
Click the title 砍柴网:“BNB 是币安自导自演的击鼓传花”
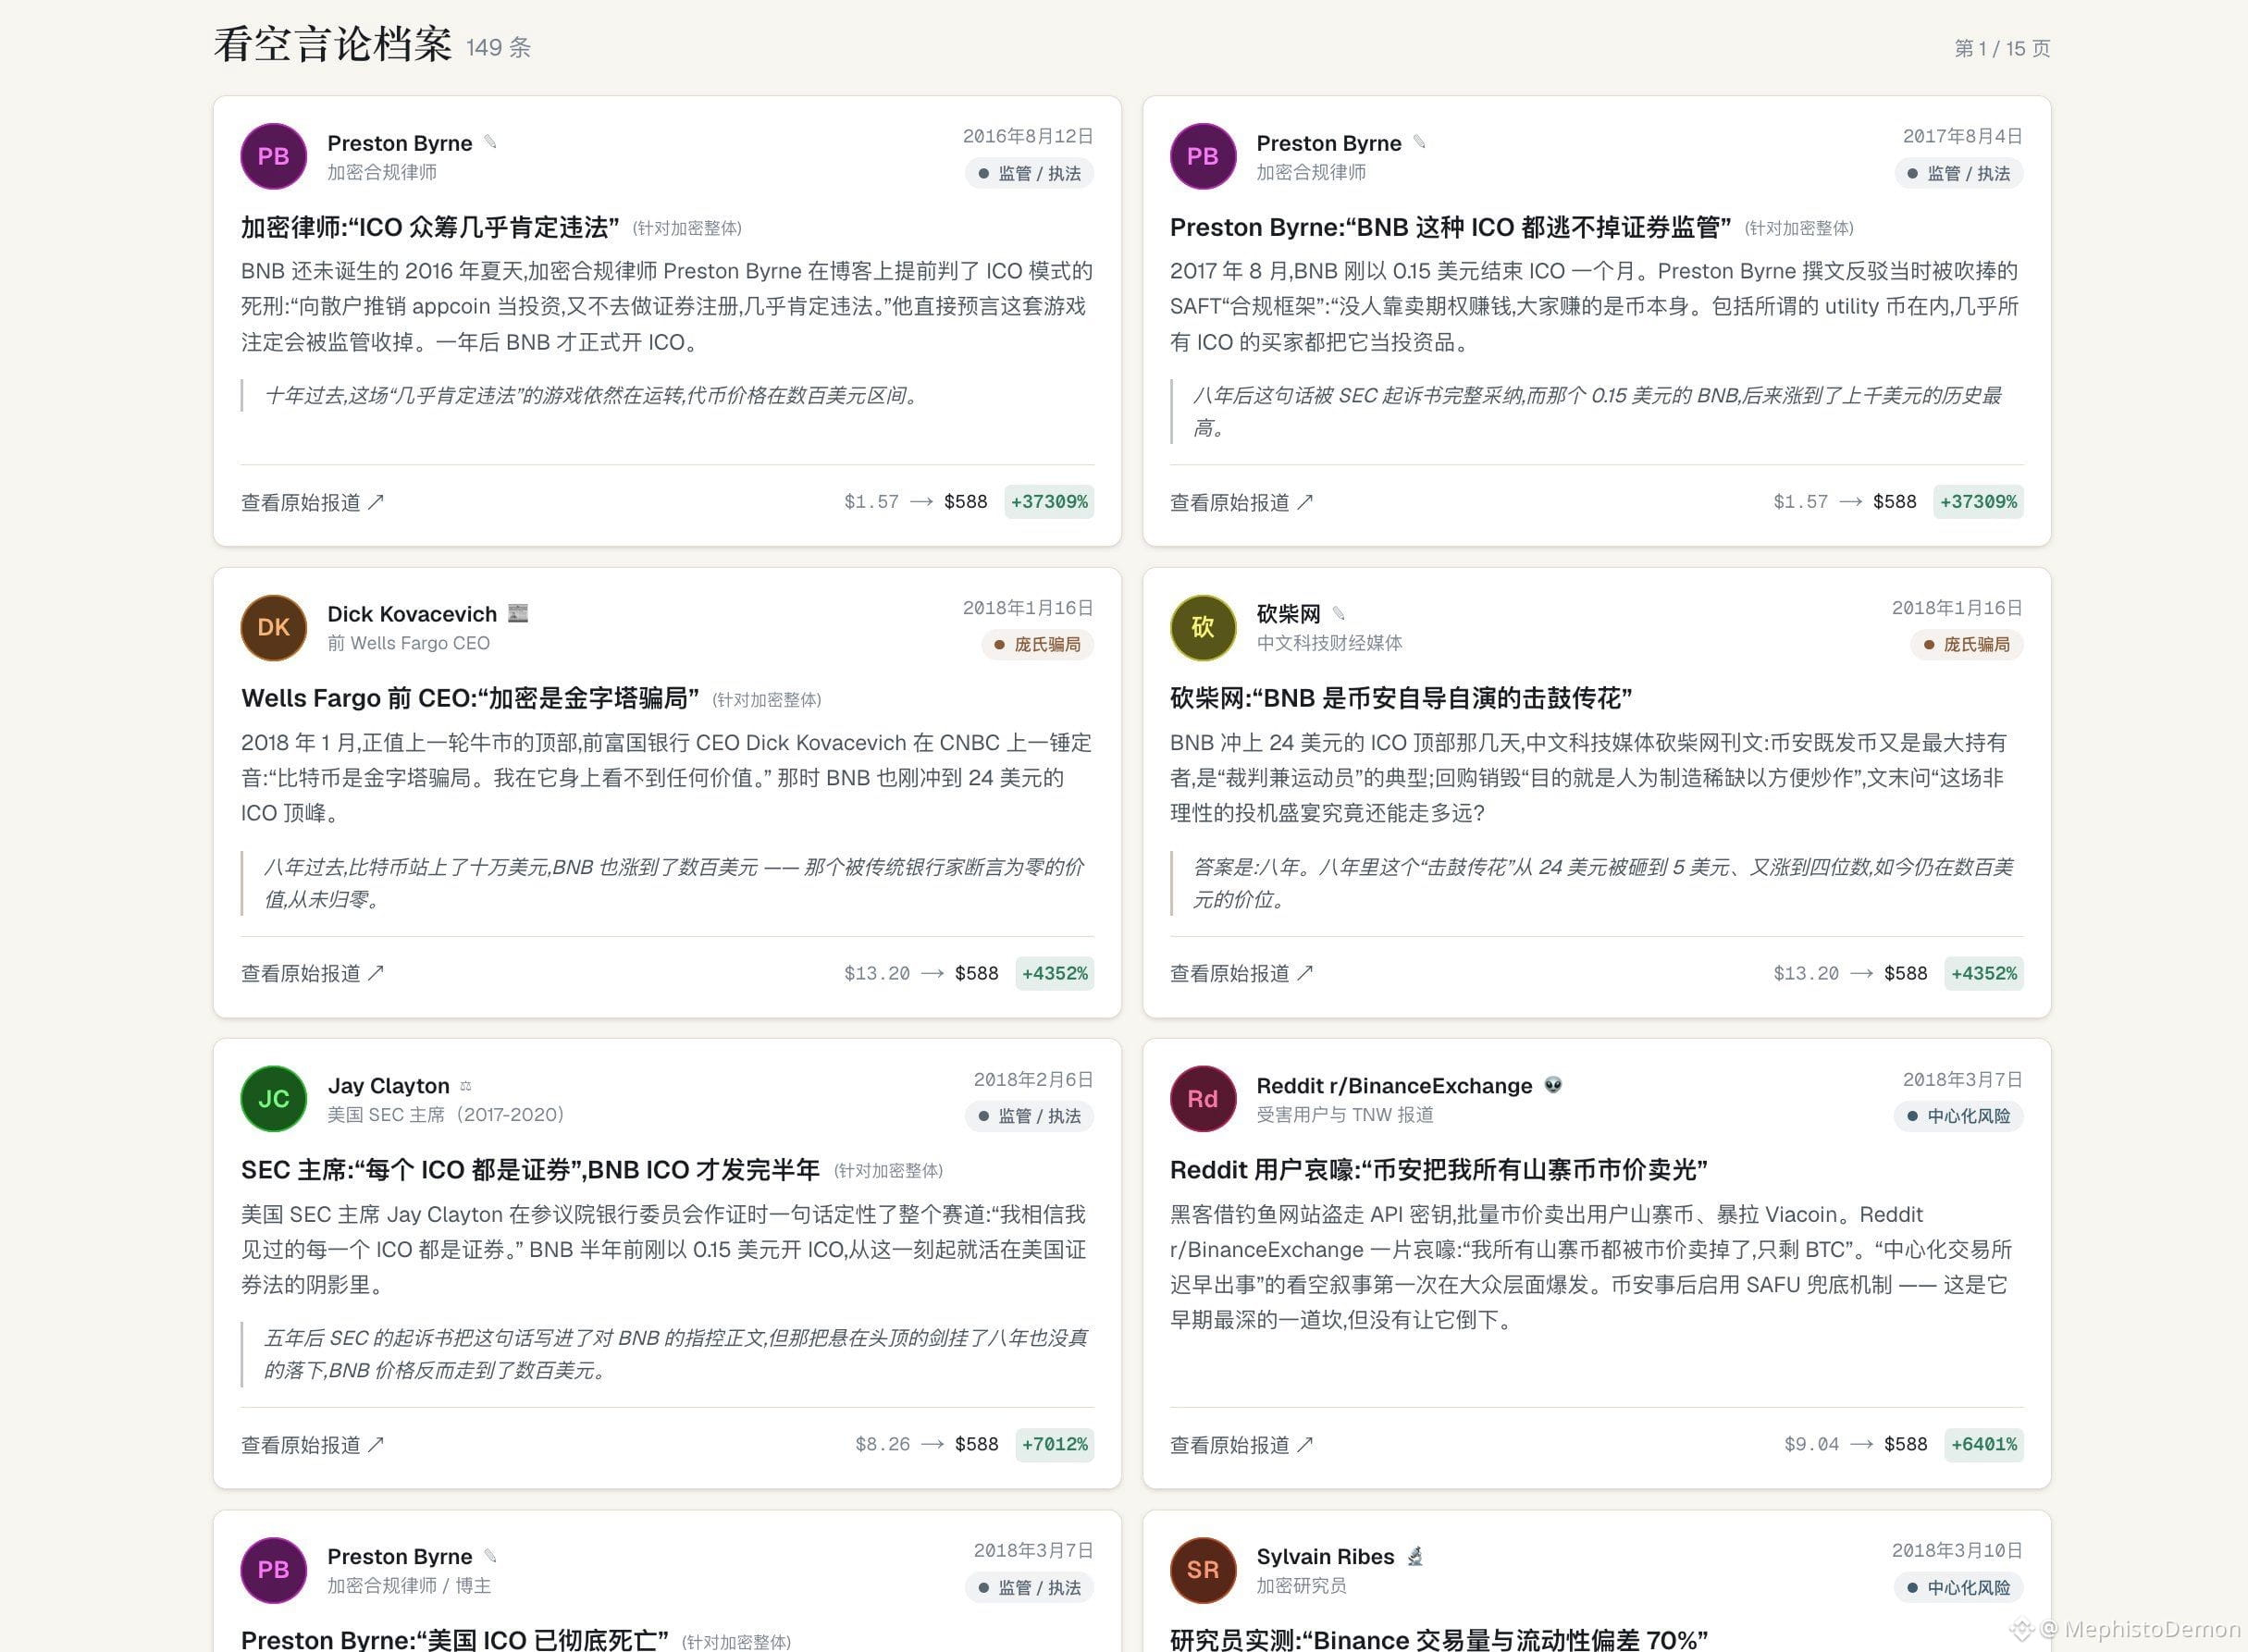coord(1401,699)
